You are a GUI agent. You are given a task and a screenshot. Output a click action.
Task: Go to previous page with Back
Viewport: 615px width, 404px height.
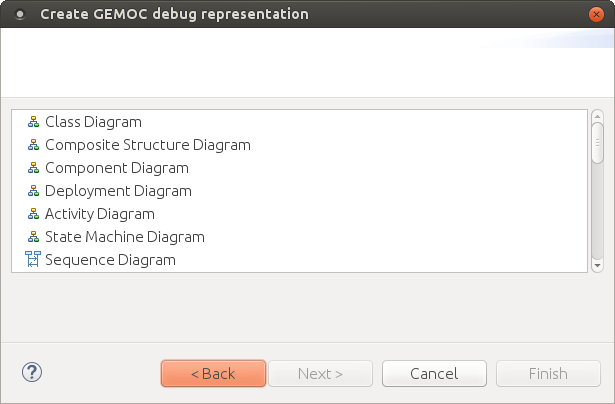[x=213, y=374]
